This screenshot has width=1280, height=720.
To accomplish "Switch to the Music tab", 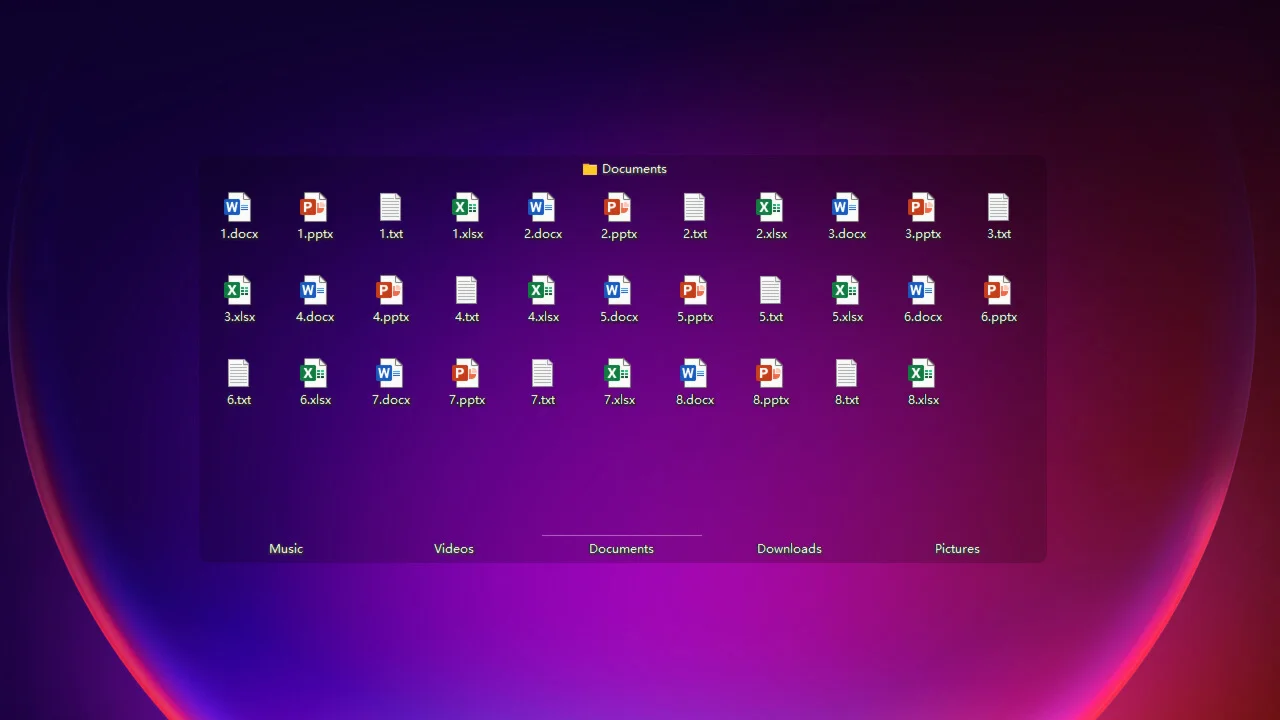I will coord(286,548).
